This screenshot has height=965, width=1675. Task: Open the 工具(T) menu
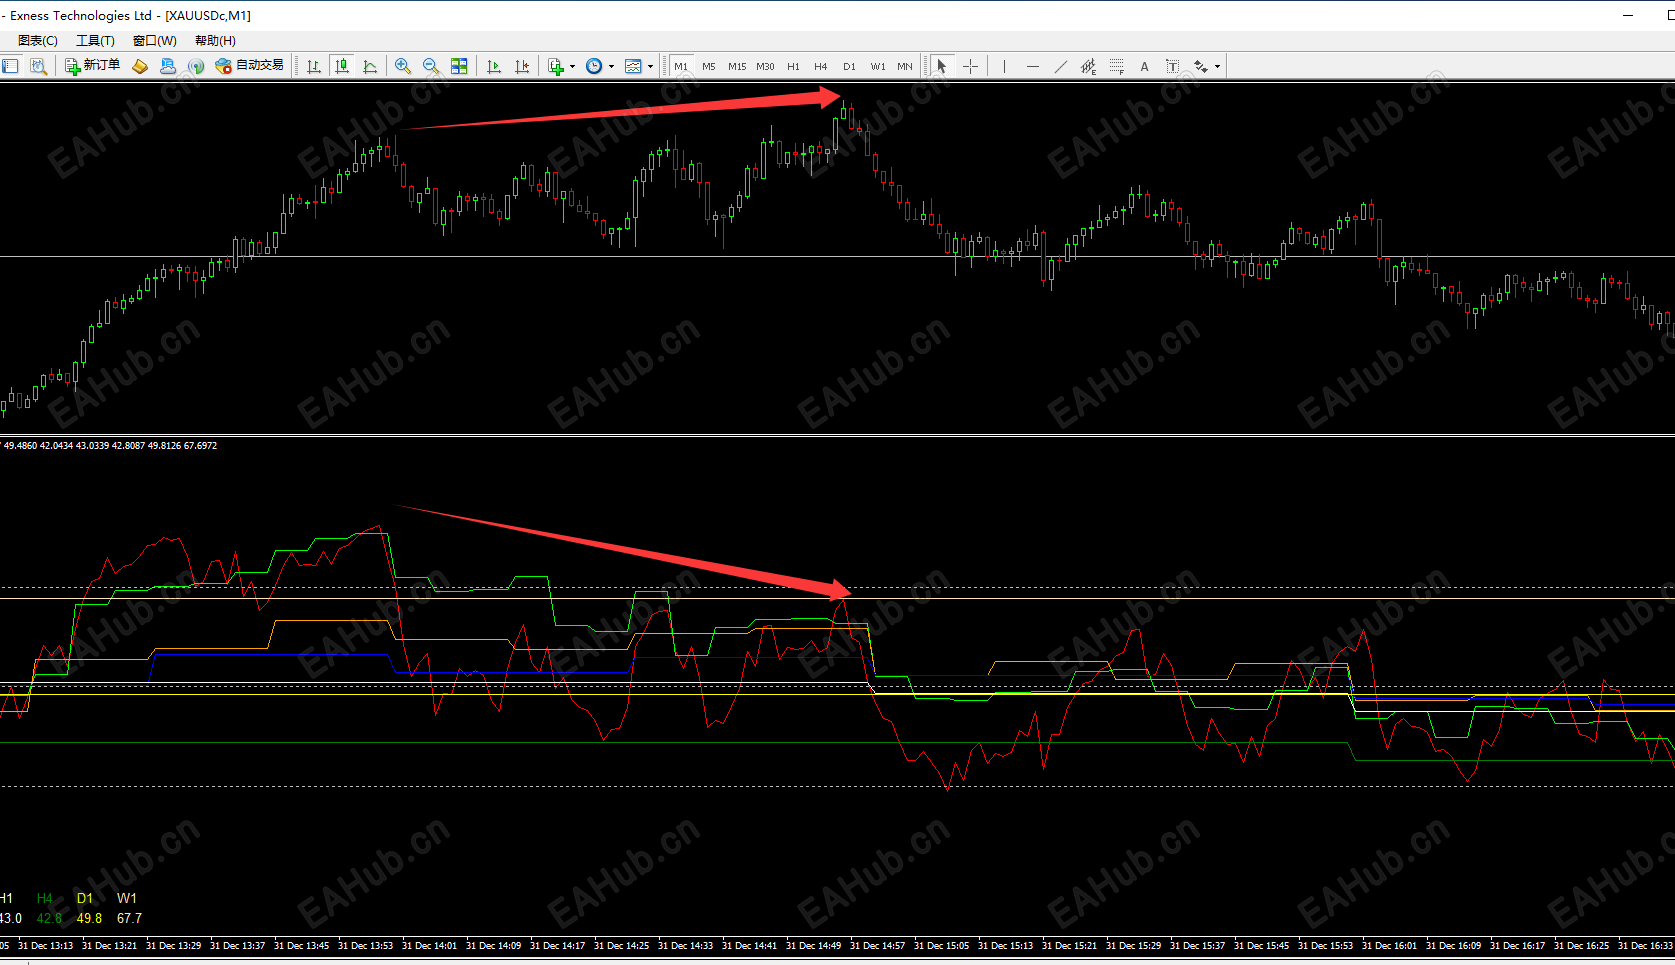point(95,40)
